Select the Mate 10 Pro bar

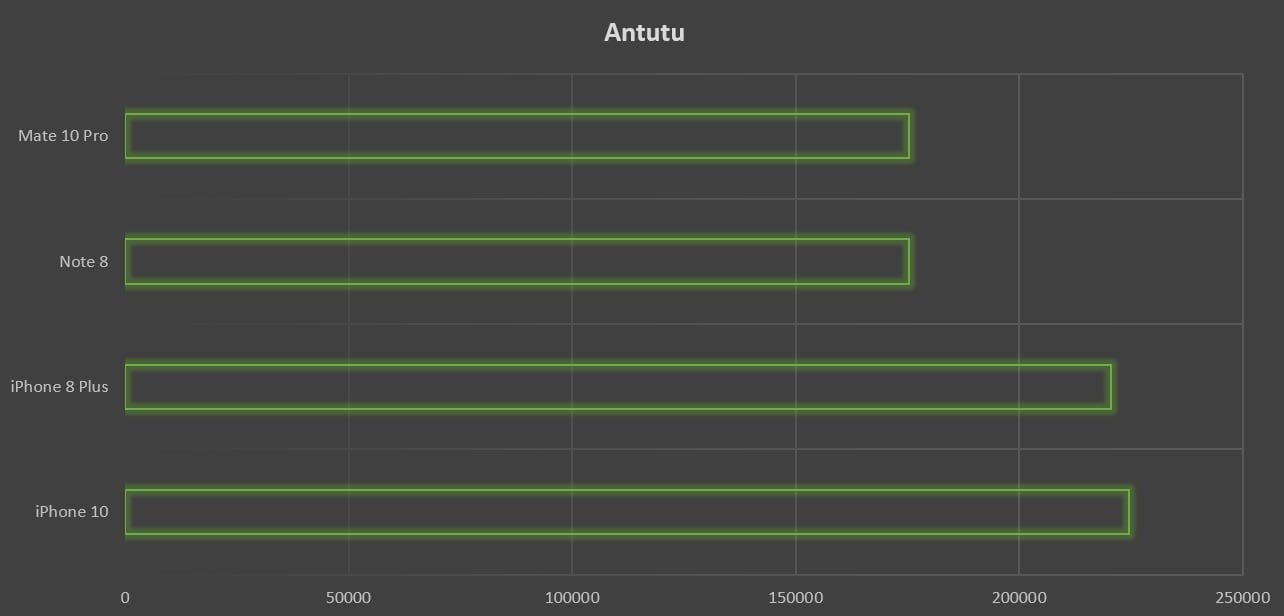tap(516, 136)
